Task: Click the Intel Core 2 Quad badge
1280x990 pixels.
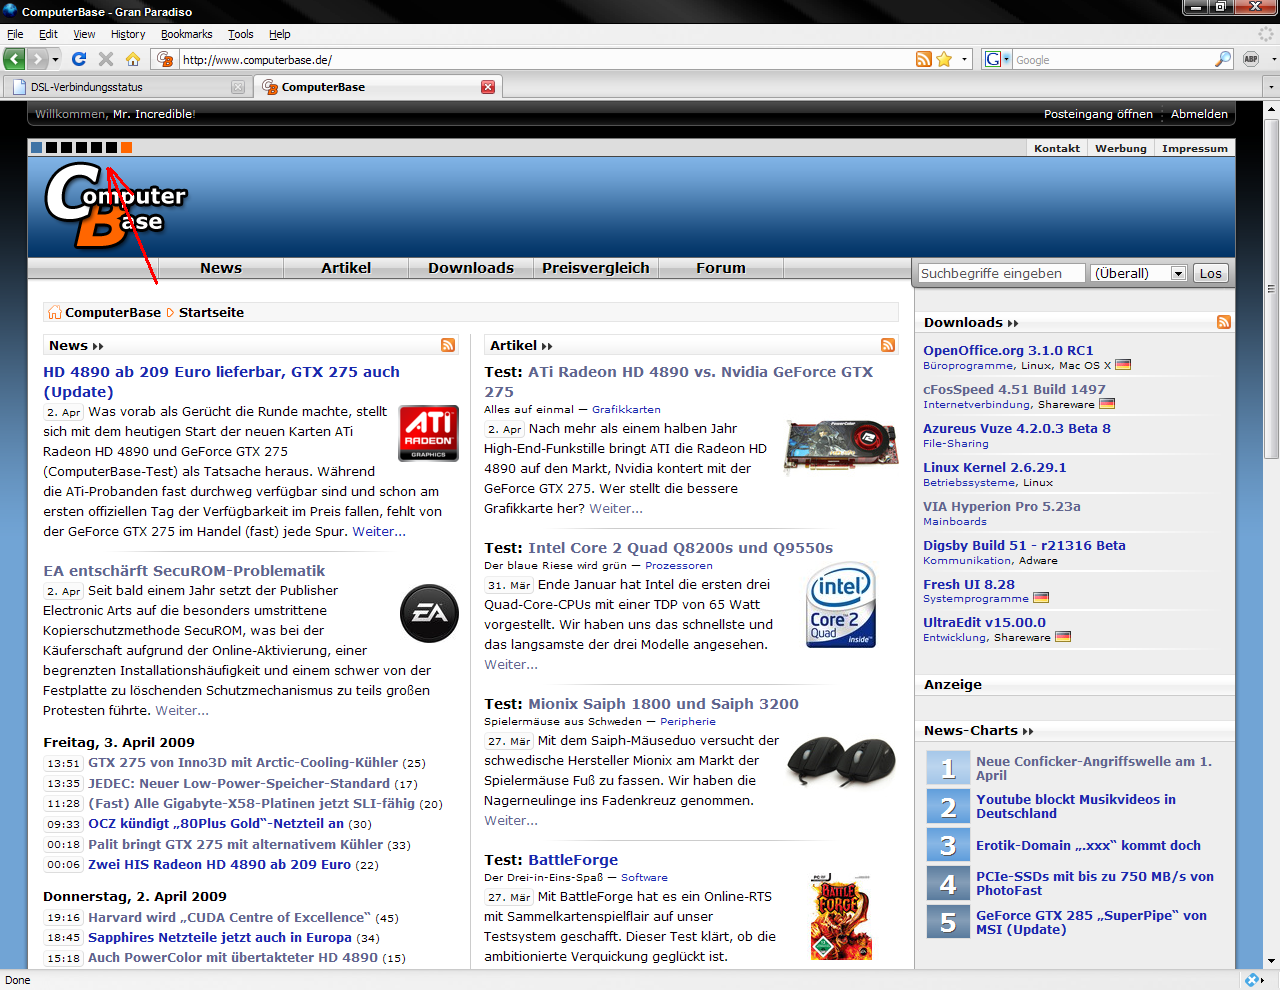Action: pyautogui.click(x=842, y=604)
